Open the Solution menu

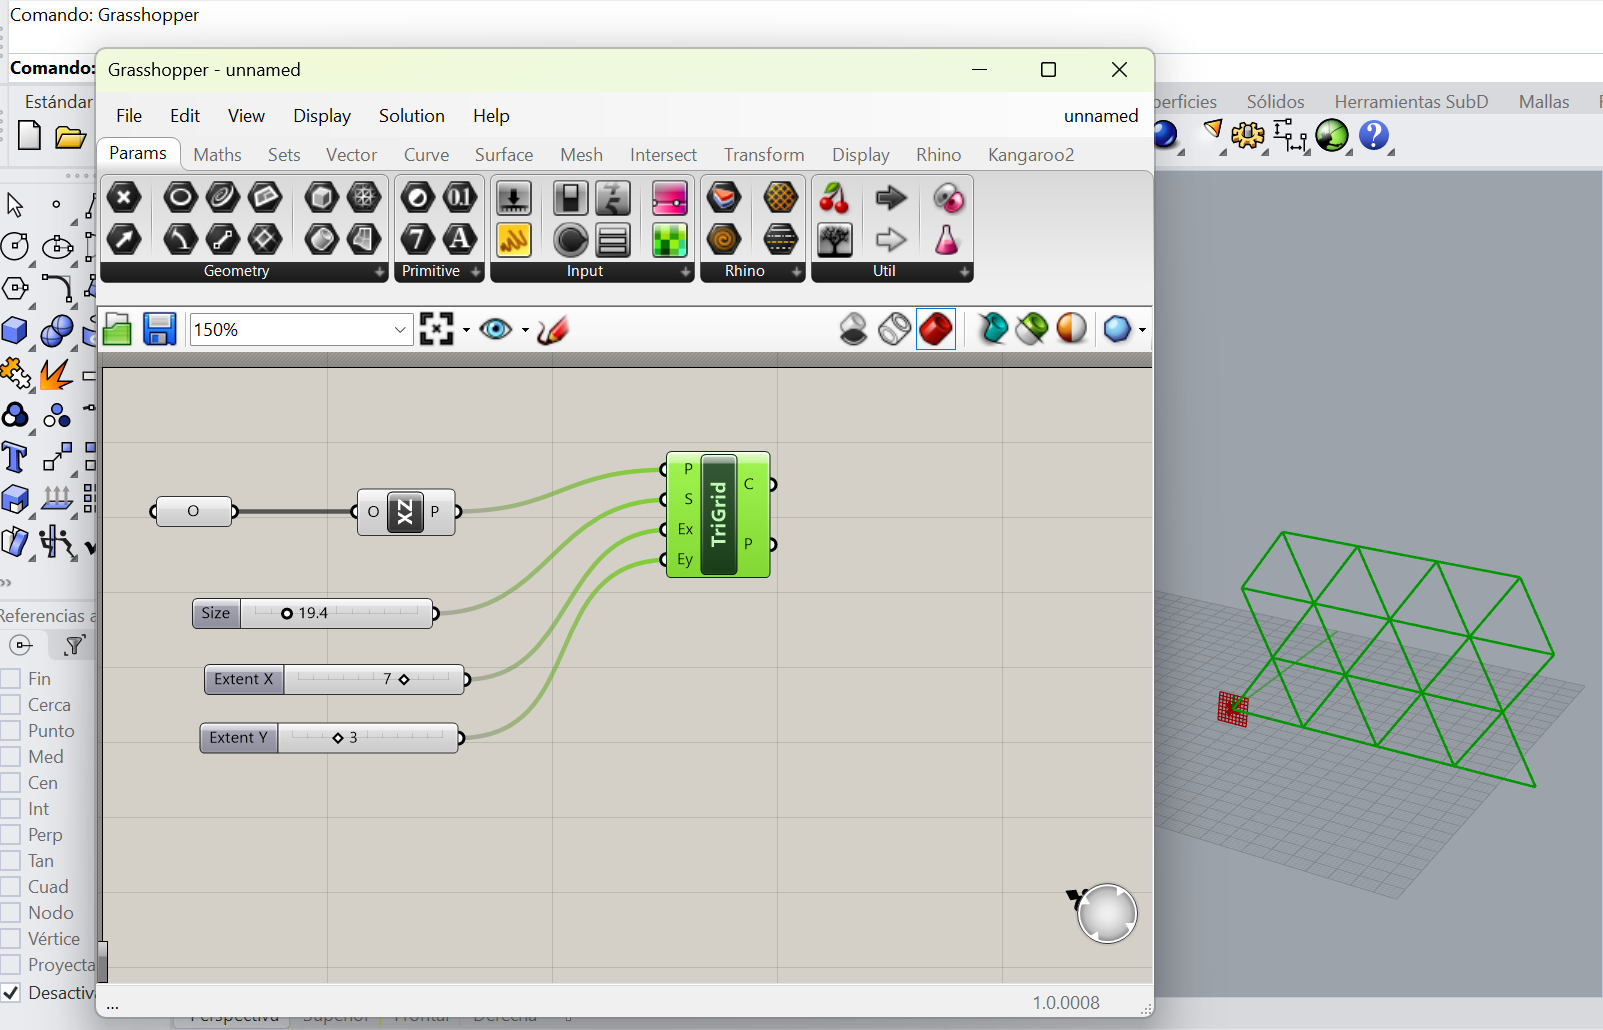pos(411,116)
